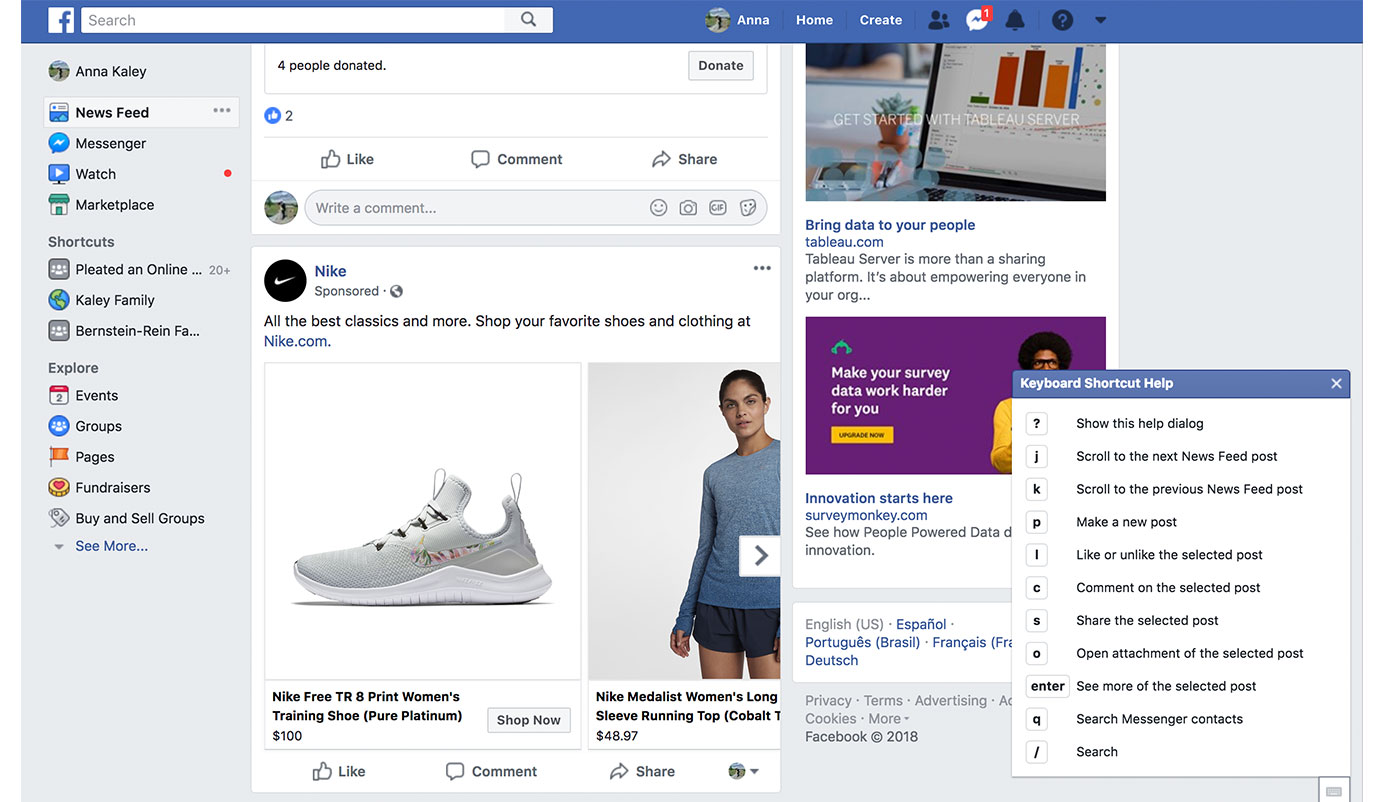
Task: Click the Shop Now button
Action: coord(529,720)
